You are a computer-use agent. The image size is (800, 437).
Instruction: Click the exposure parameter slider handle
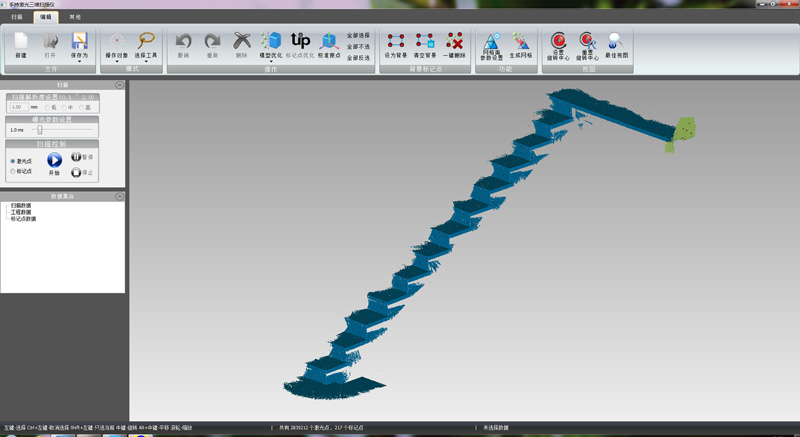tap(40, 130)
